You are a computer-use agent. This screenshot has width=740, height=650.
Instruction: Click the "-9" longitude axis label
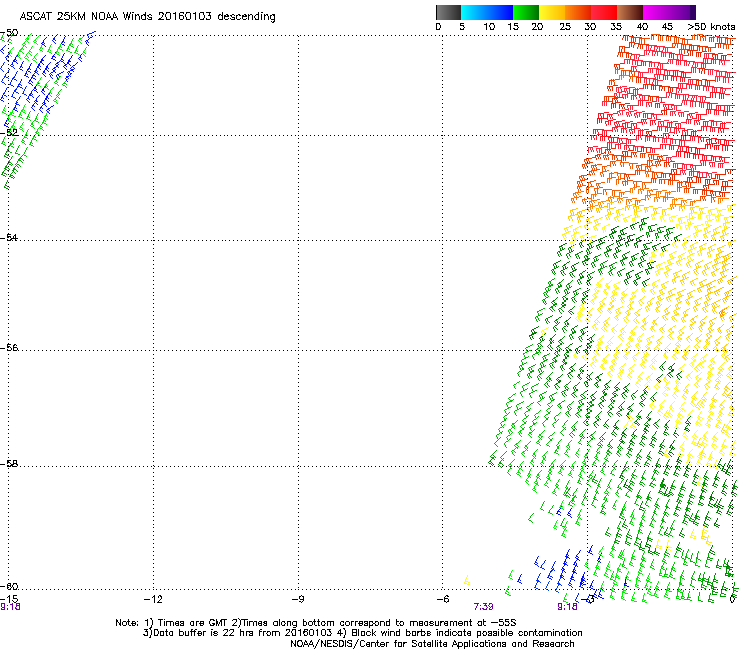(x=297, y=599)
